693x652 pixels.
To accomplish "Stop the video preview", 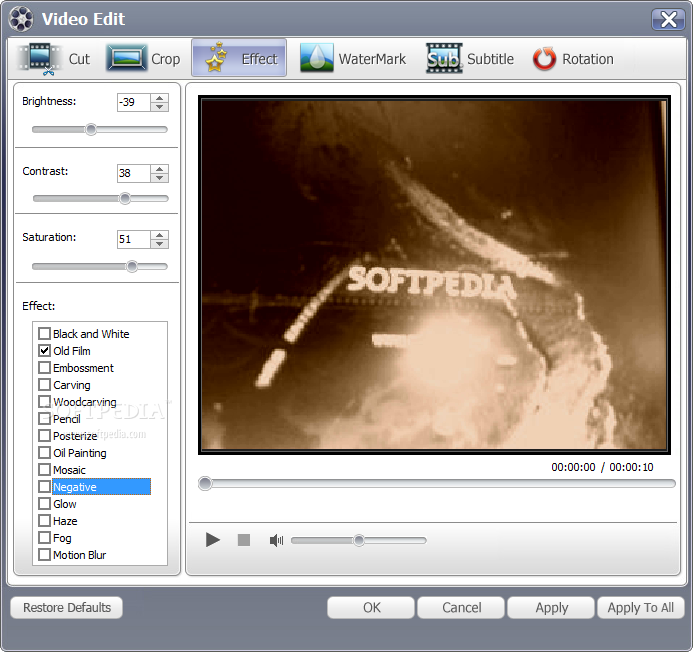I will coord(244,540).
